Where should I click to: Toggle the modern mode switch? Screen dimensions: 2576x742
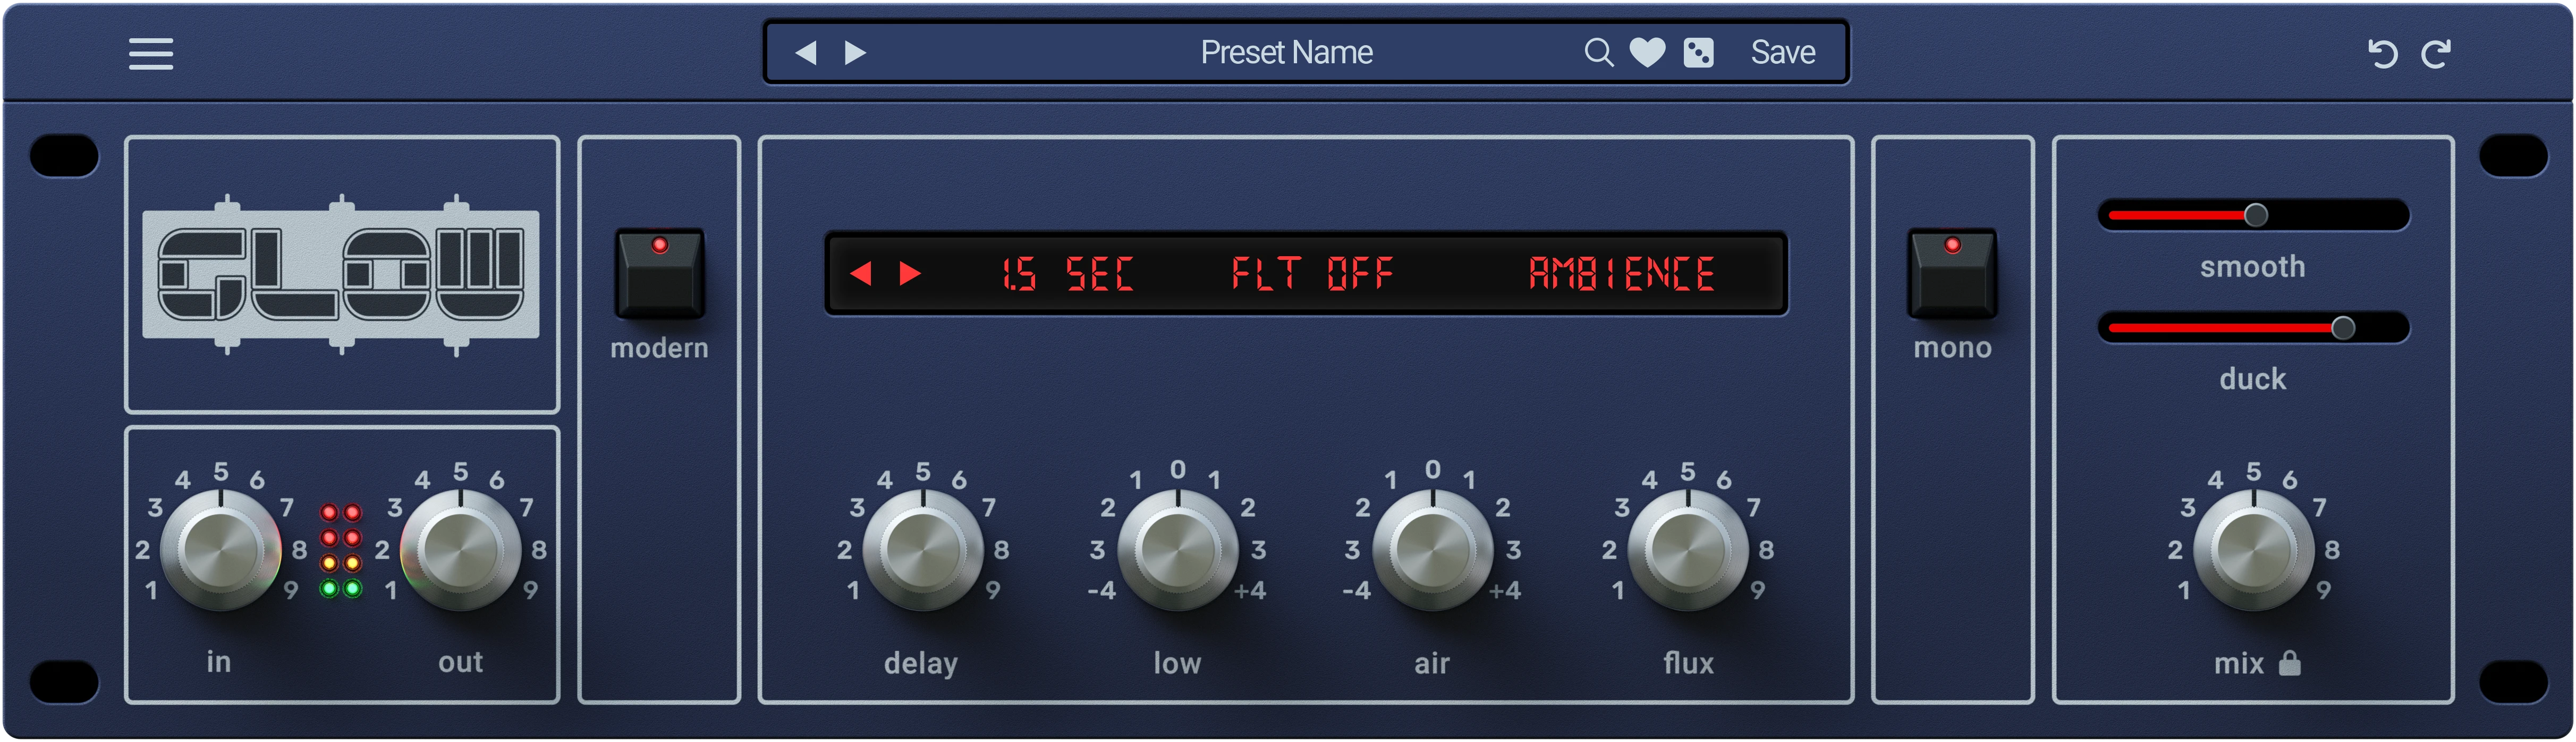tap(659, 275)
